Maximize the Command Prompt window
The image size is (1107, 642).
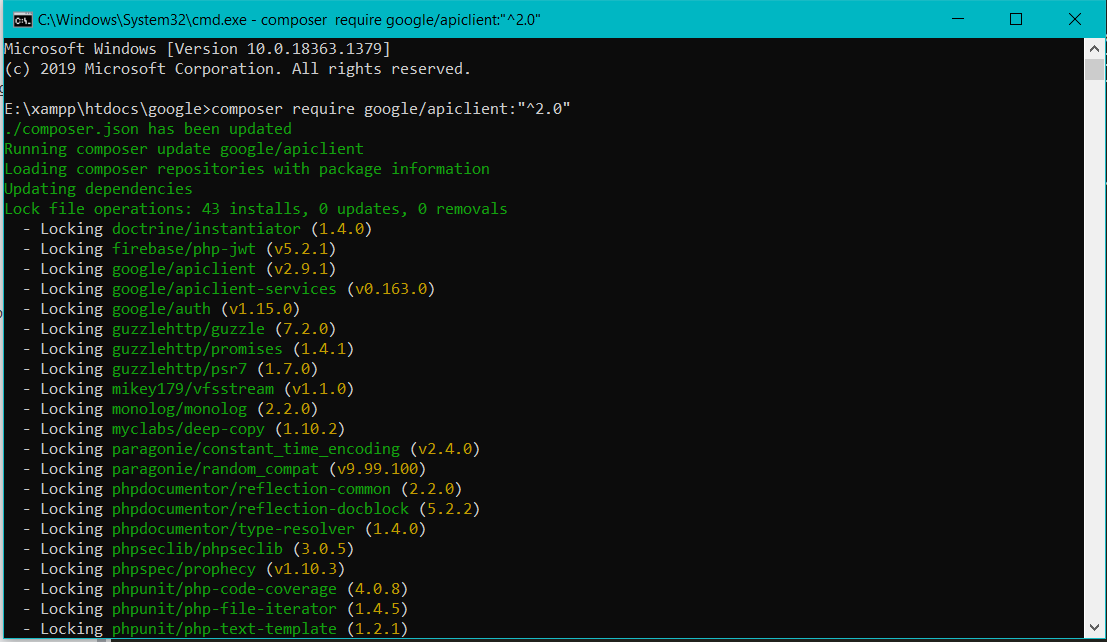(1015, 18)
